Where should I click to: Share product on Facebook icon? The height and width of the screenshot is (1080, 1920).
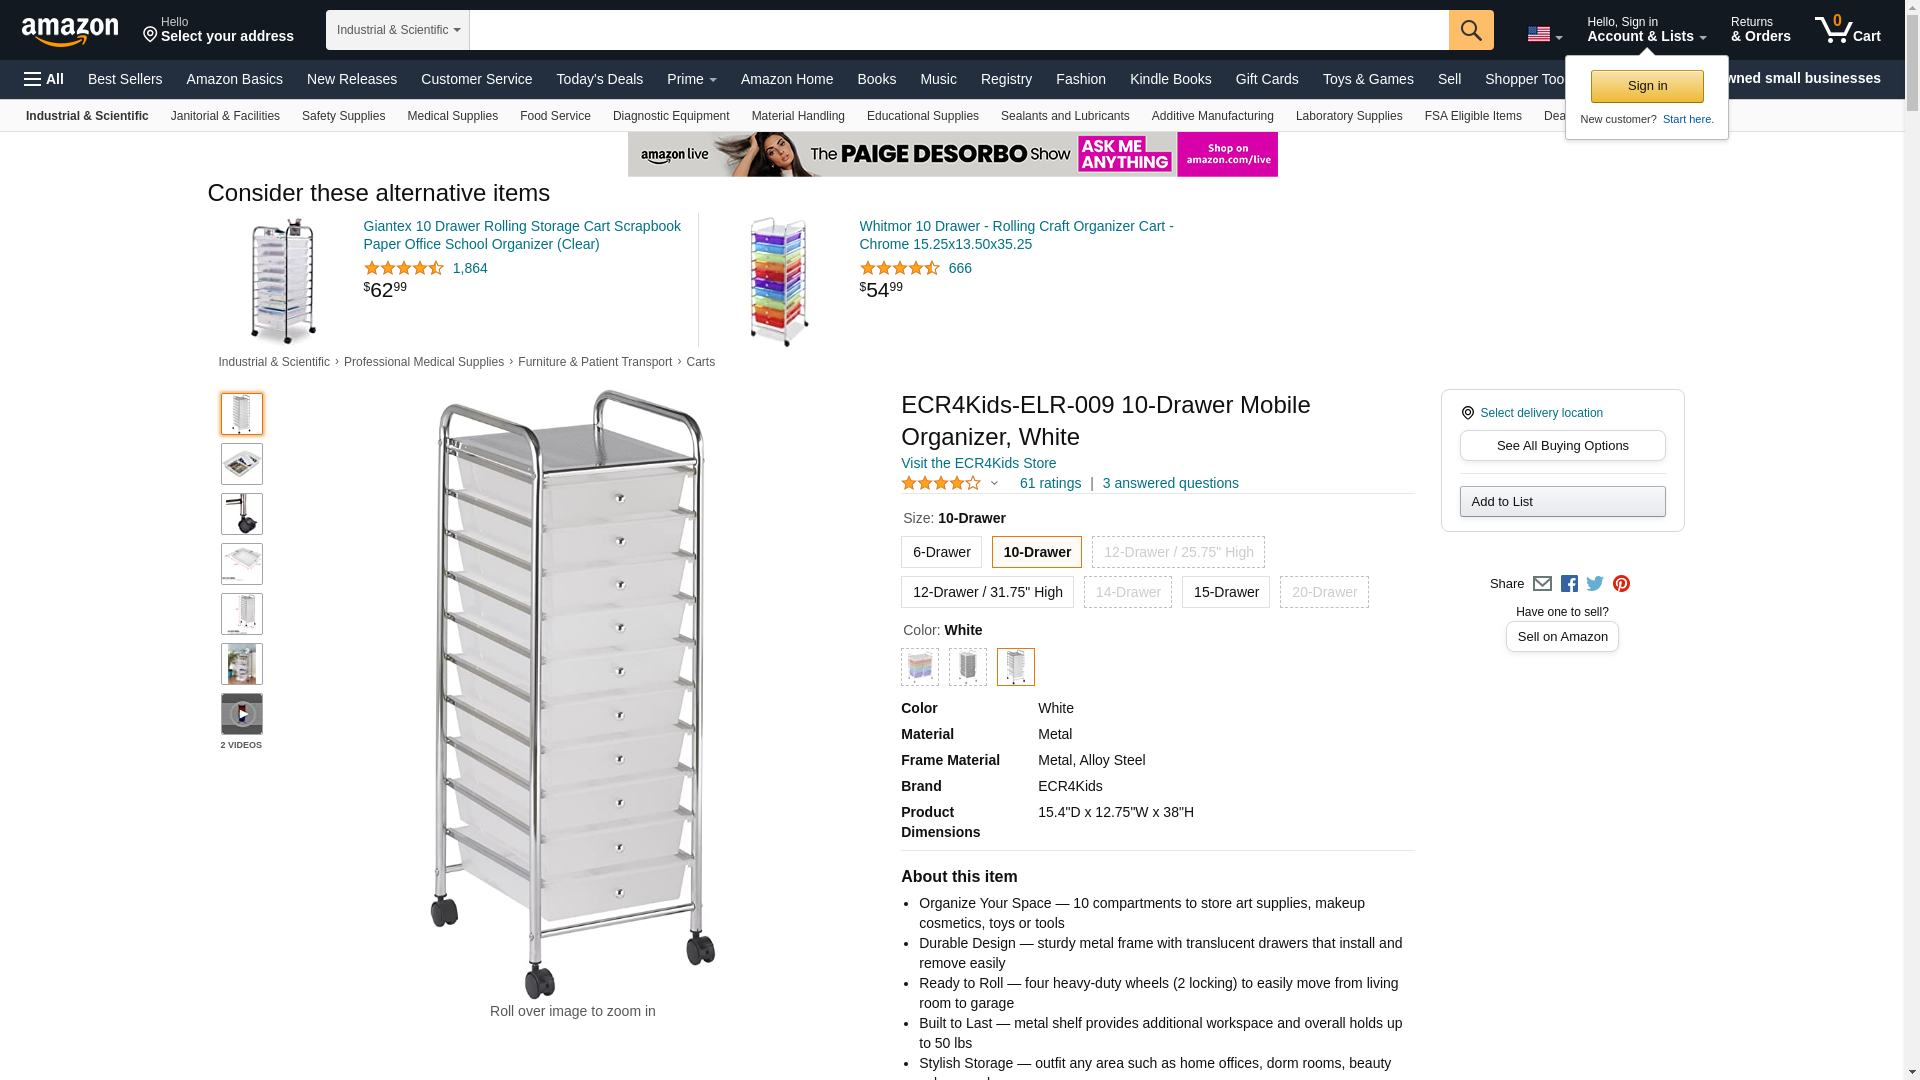1569,584
